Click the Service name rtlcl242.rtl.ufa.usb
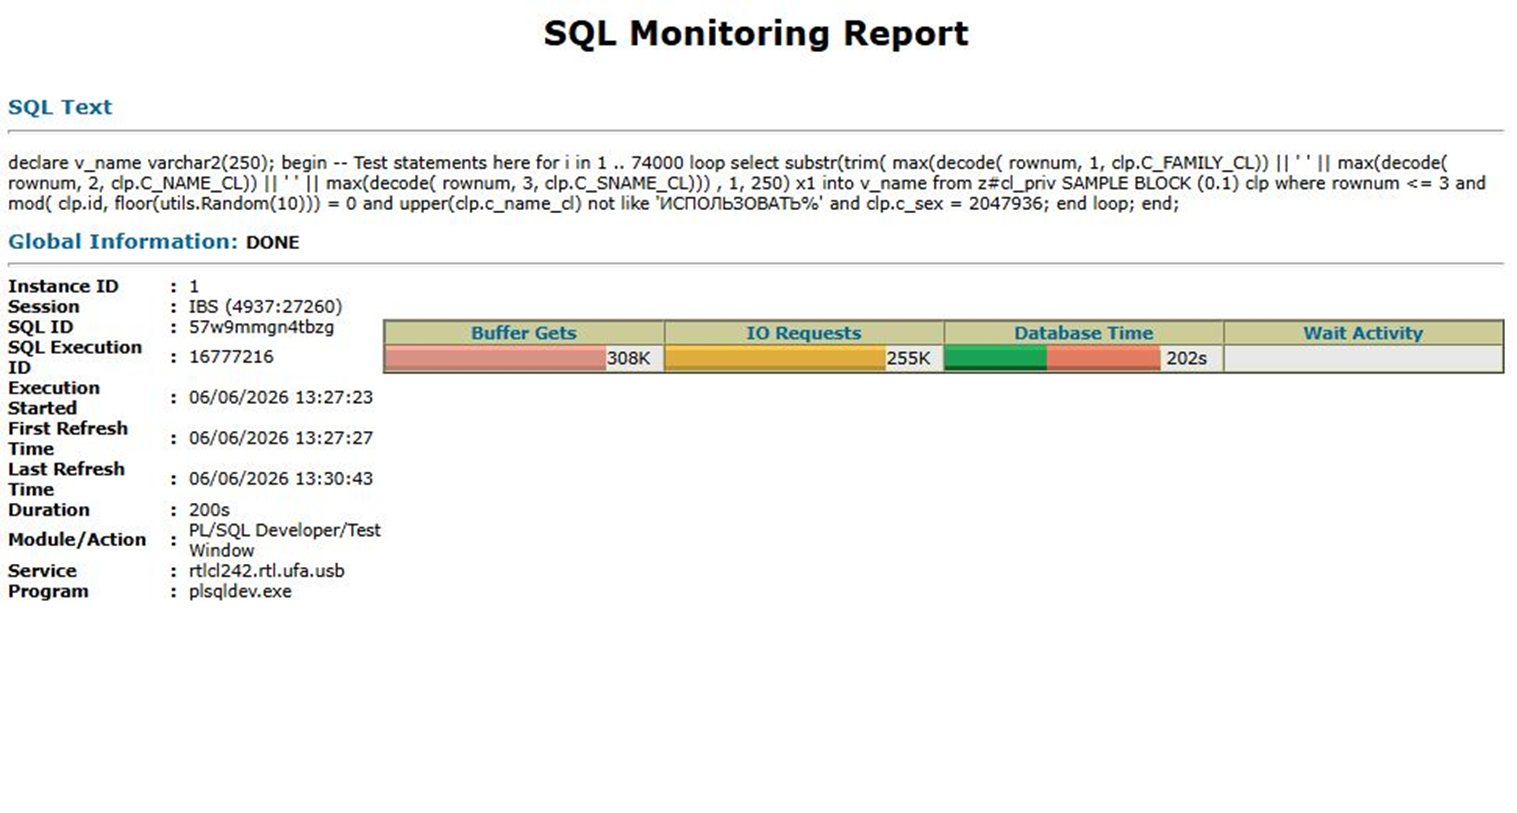 266,571
